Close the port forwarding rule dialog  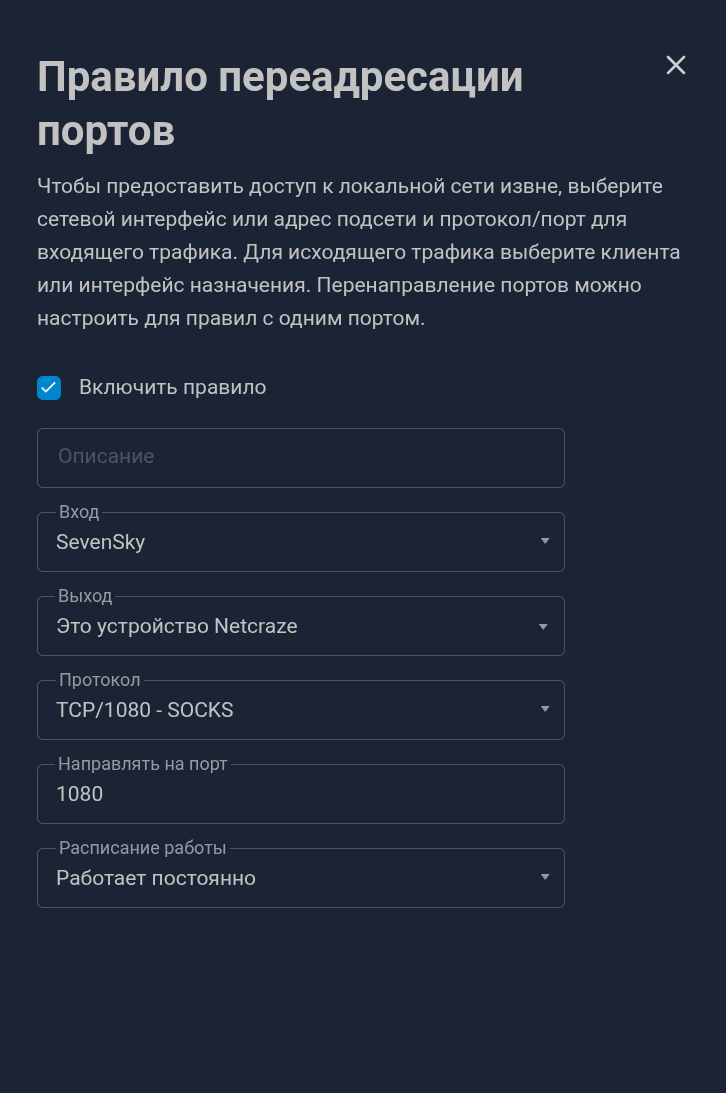point(676,65)
